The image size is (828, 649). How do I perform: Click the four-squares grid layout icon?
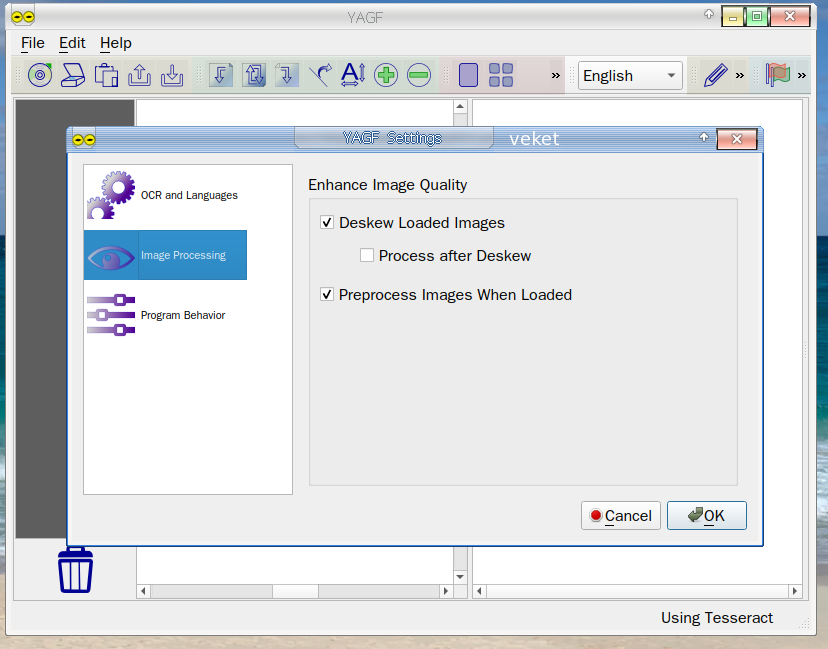coord(501,75)
